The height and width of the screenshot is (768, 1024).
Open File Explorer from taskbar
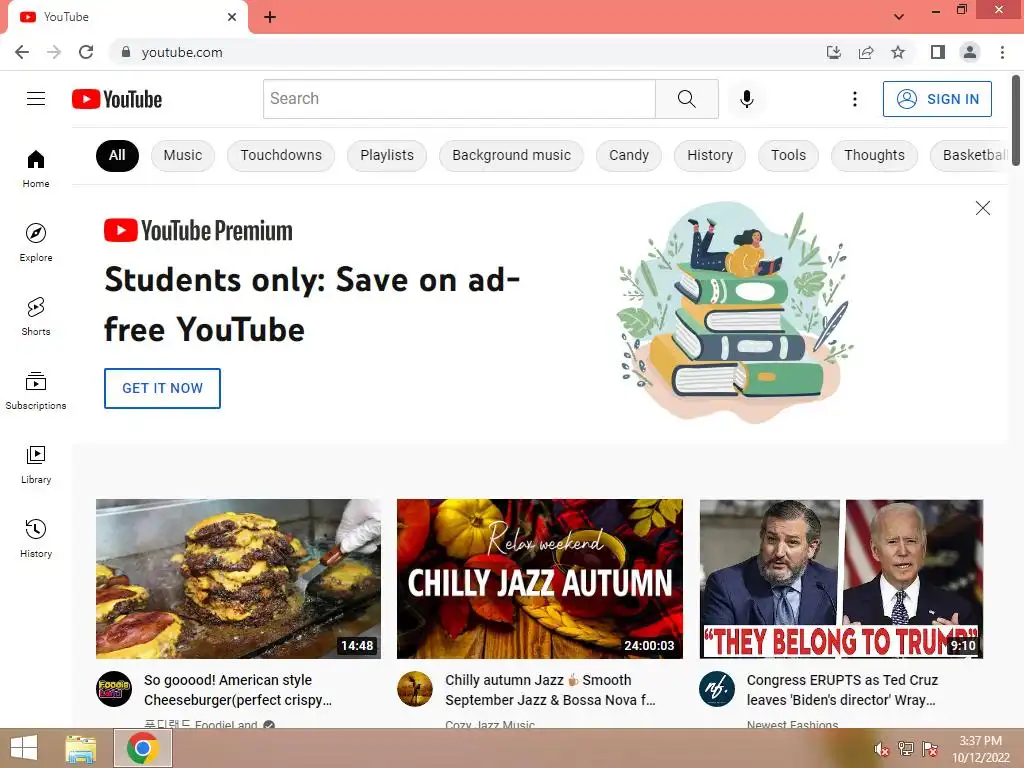[x=80, y=748]
